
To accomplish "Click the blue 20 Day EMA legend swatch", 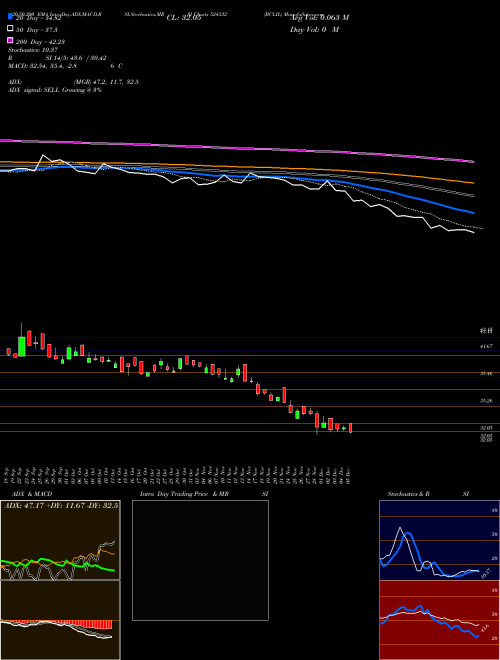I will (x=10, y=16).
